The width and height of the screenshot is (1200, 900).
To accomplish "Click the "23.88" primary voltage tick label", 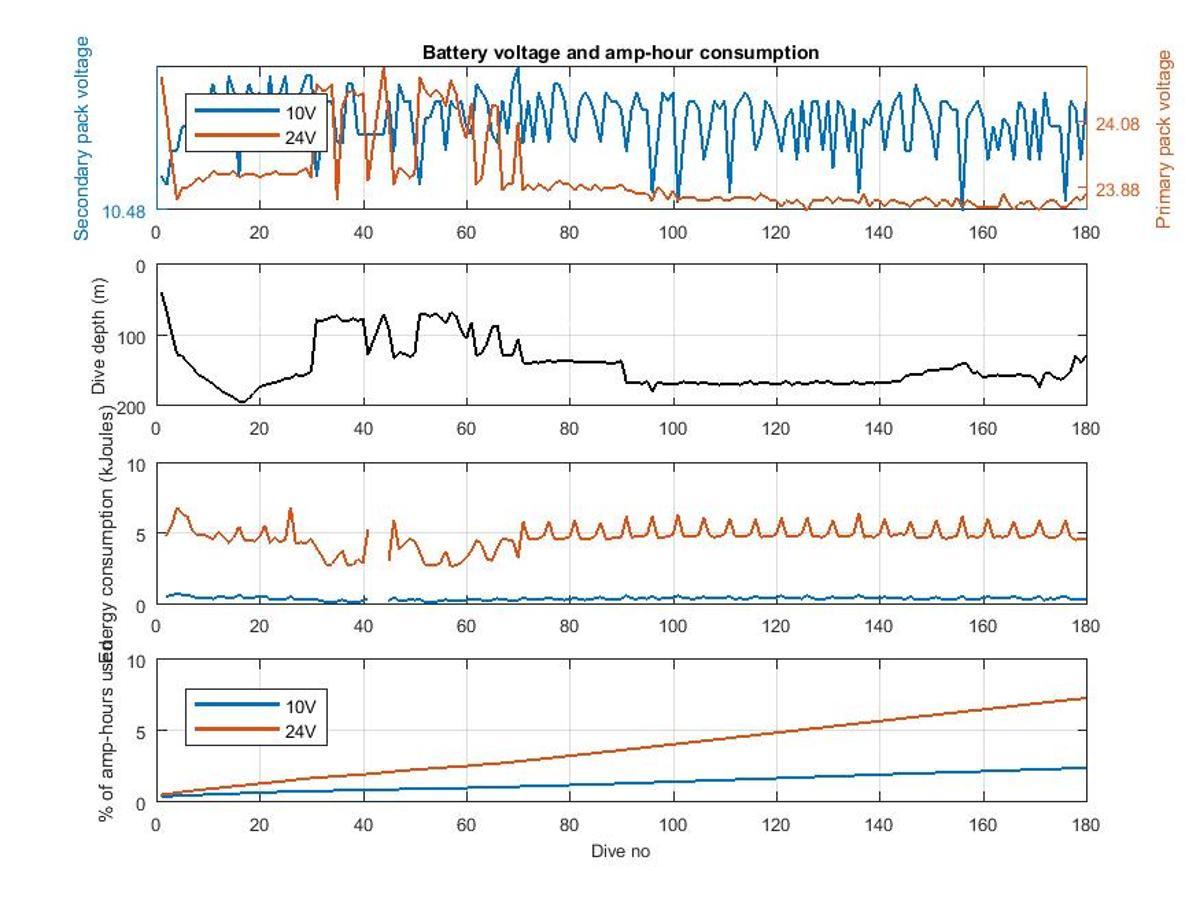I will (x=1117, y=190).
